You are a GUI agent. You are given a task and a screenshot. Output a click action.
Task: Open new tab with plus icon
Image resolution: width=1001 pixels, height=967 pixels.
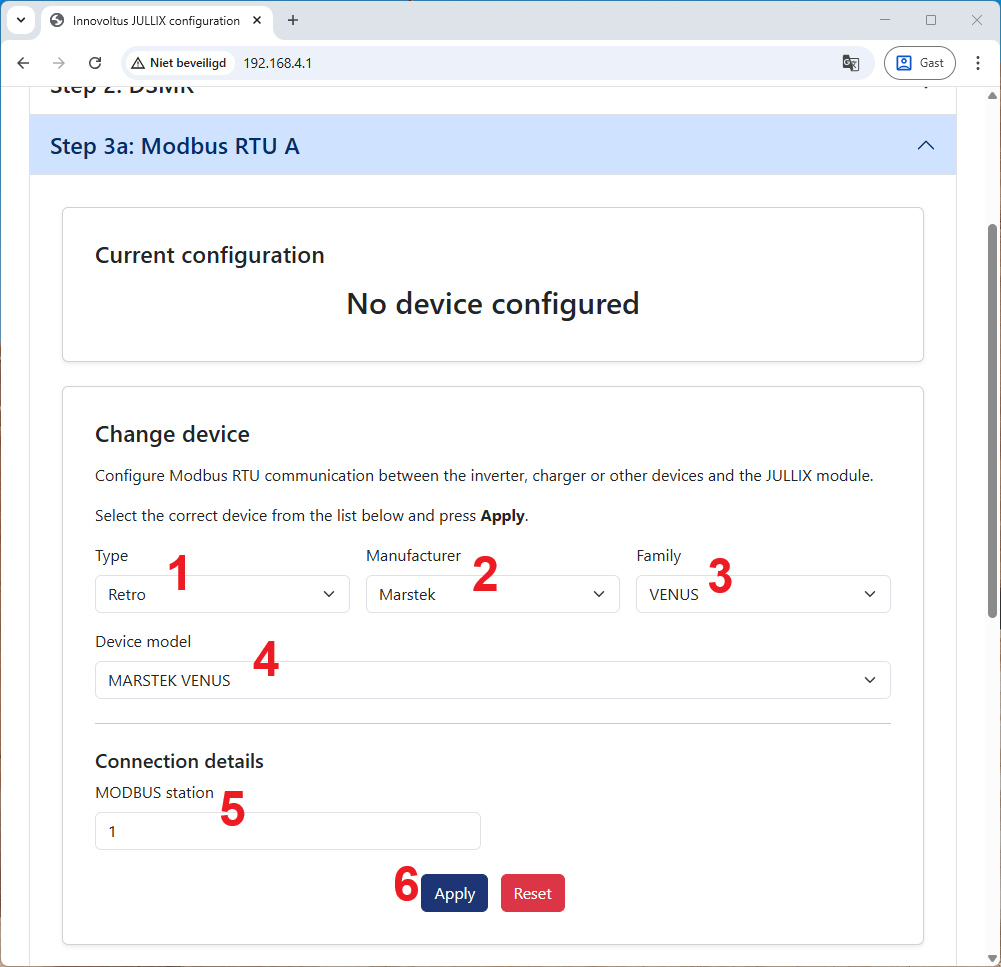[293, 20]
